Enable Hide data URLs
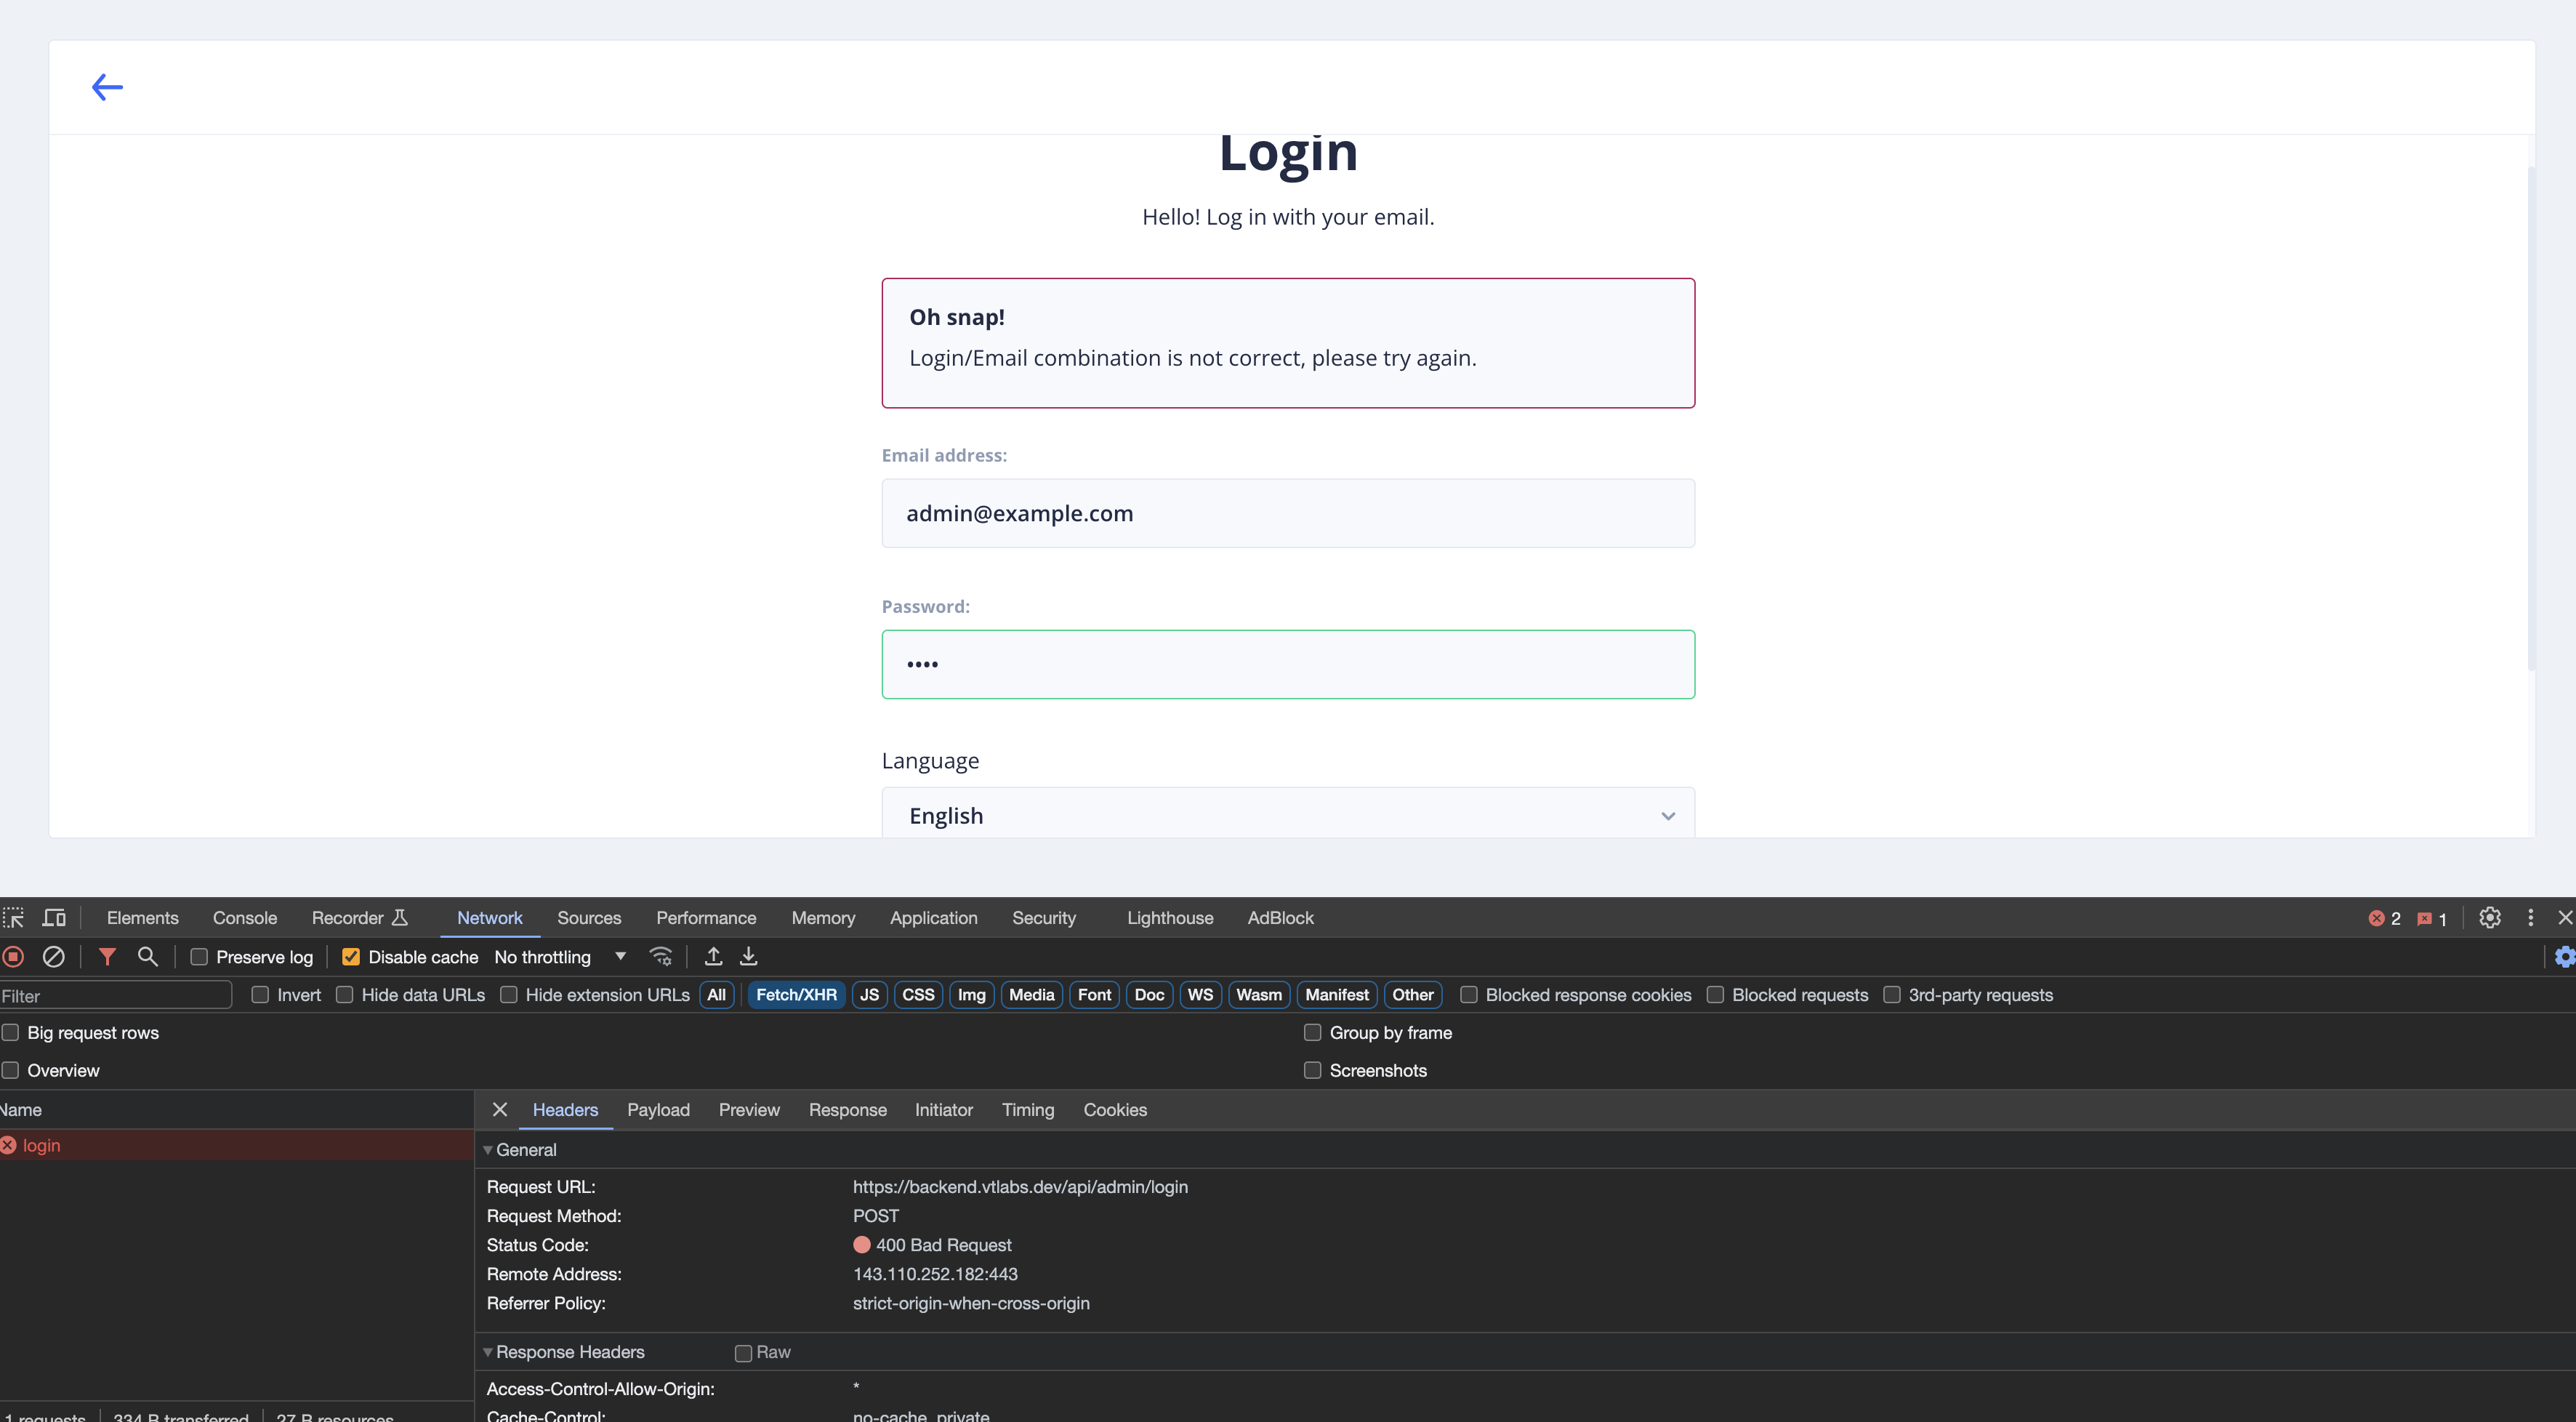The image size is (2576, 1422). (x=344, y=995)
